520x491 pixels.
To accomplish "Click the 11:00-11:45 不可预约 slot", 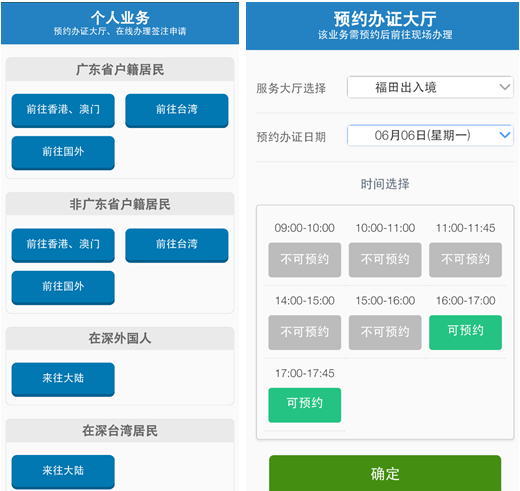I will tap(465, 260).
